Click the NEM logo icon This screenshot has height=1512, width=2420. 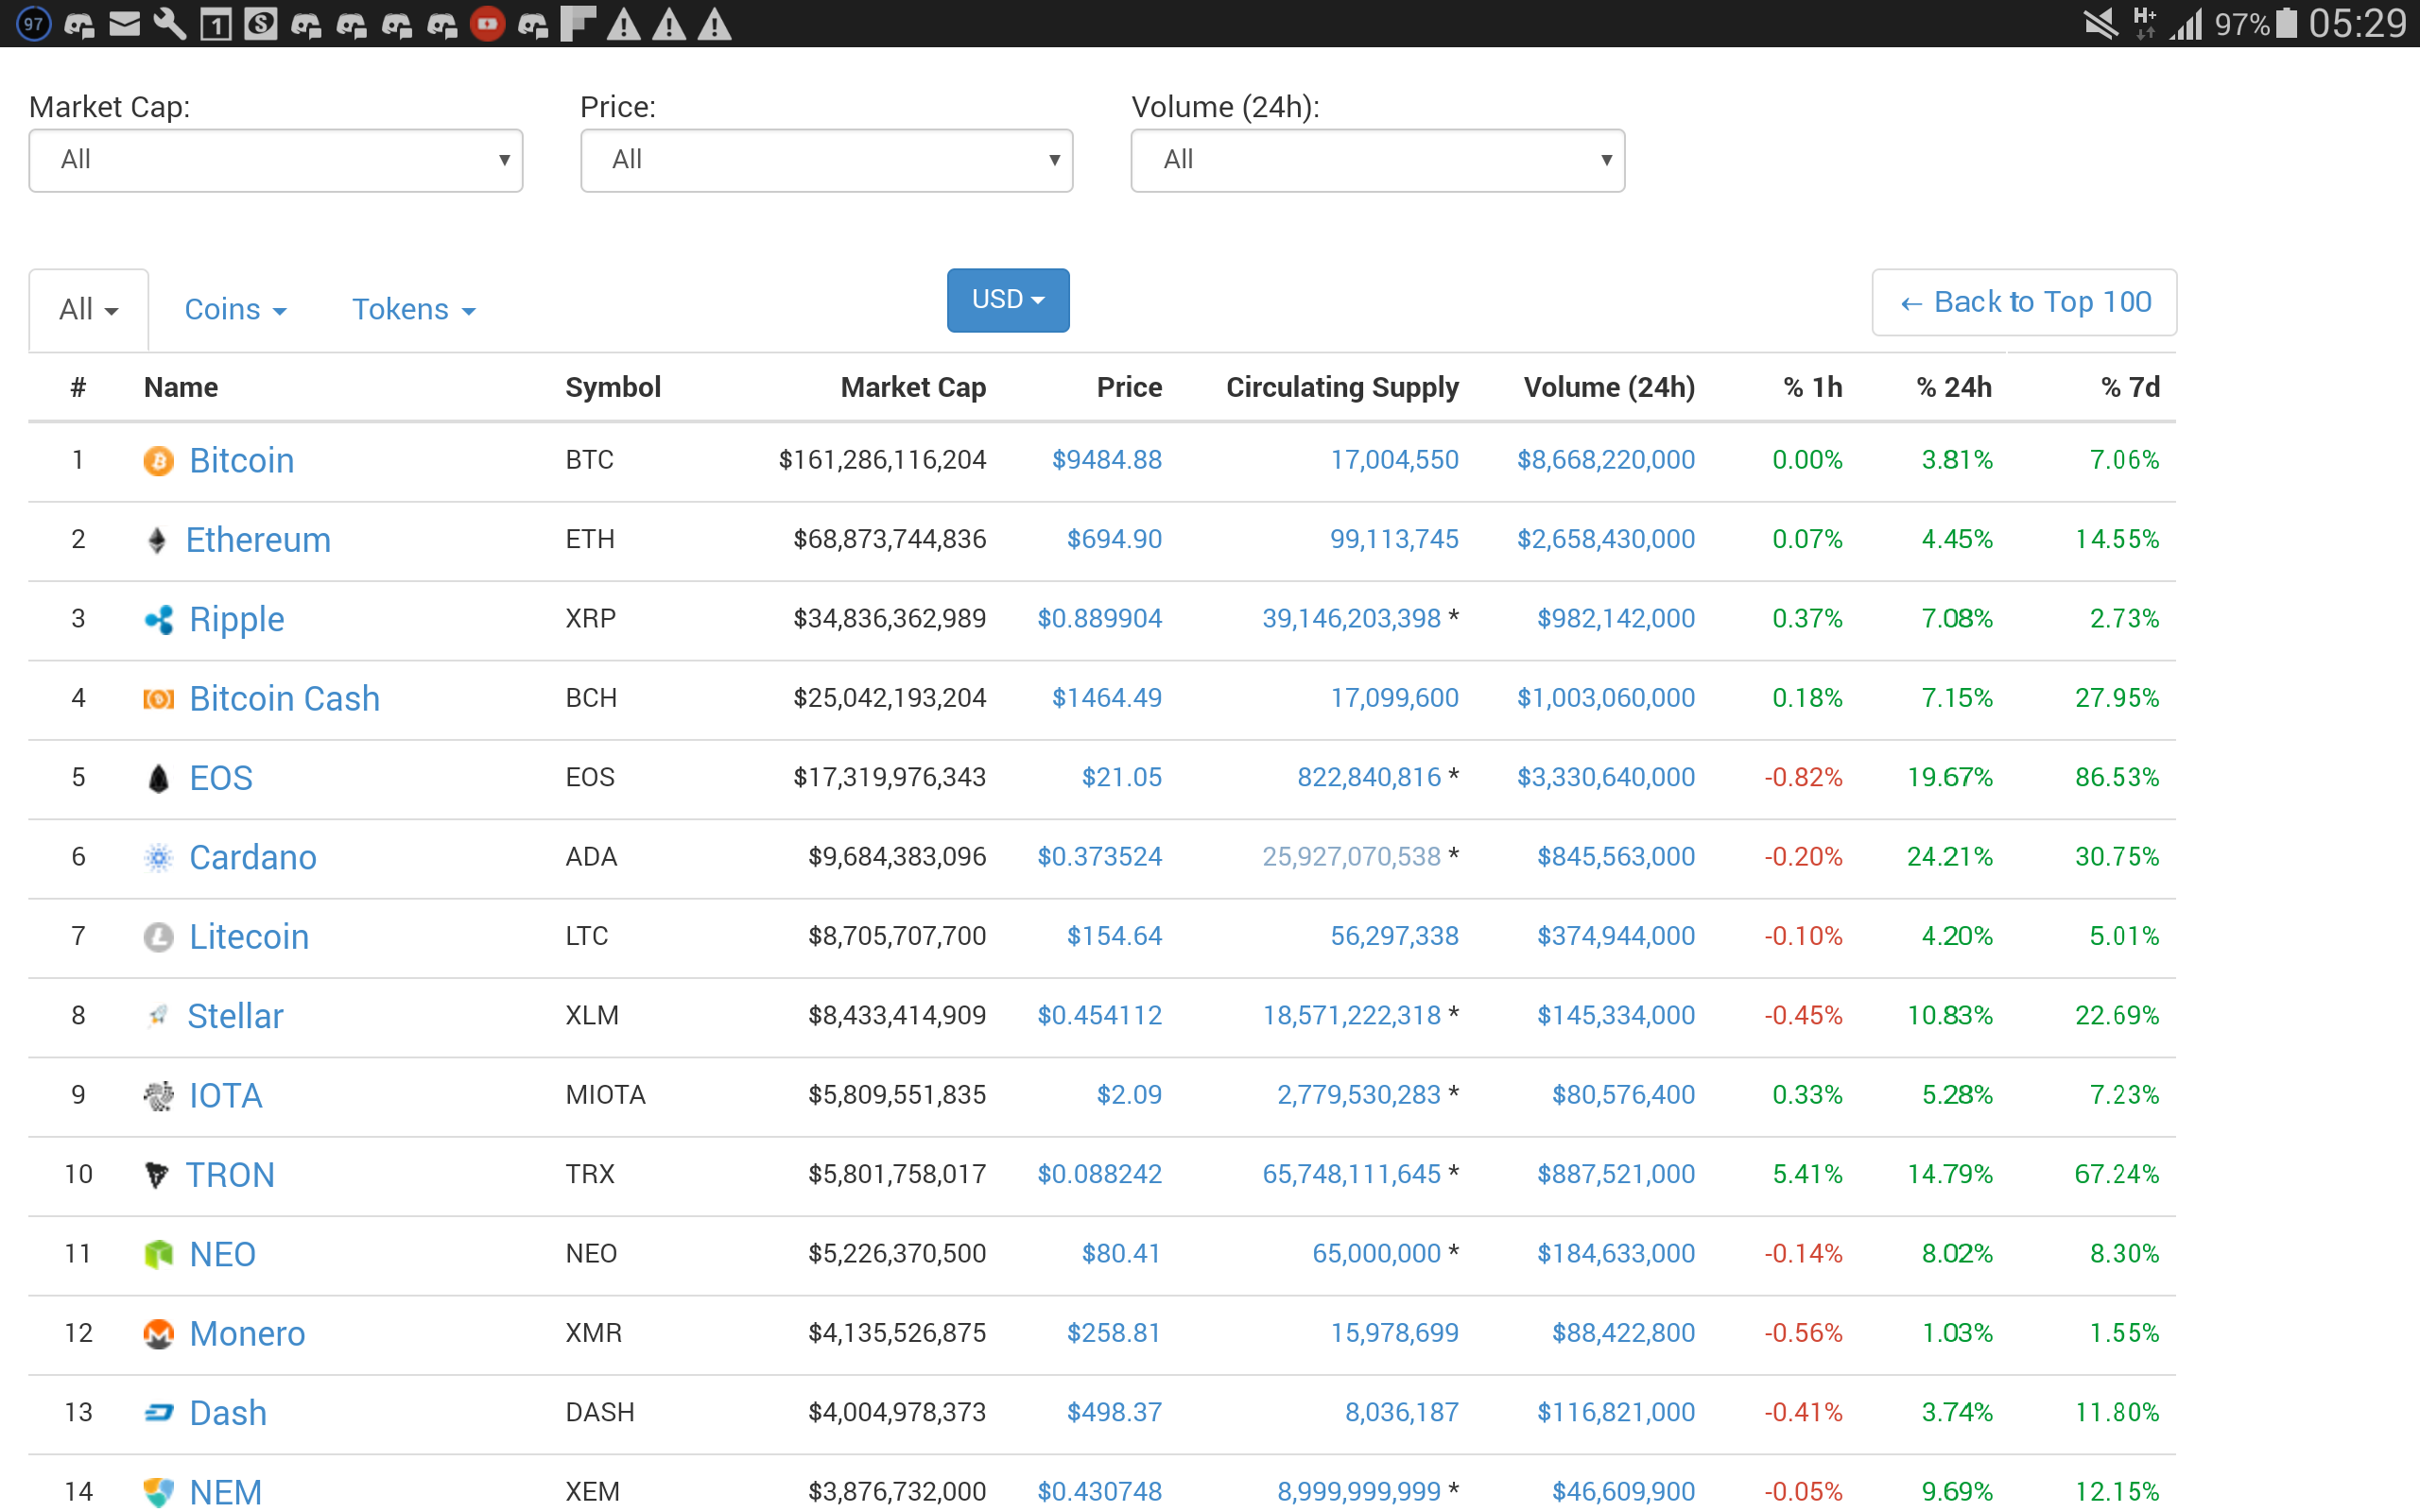click(158, 1492)
